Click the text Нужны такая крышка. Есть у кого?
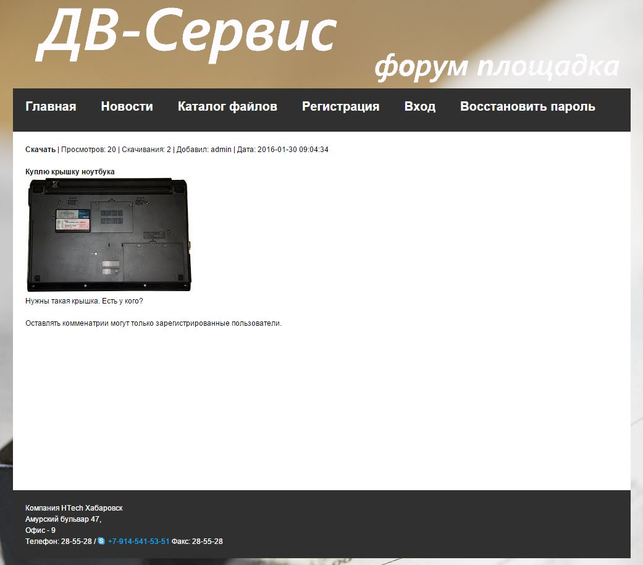Screen dimensions: 643x565 84,301
